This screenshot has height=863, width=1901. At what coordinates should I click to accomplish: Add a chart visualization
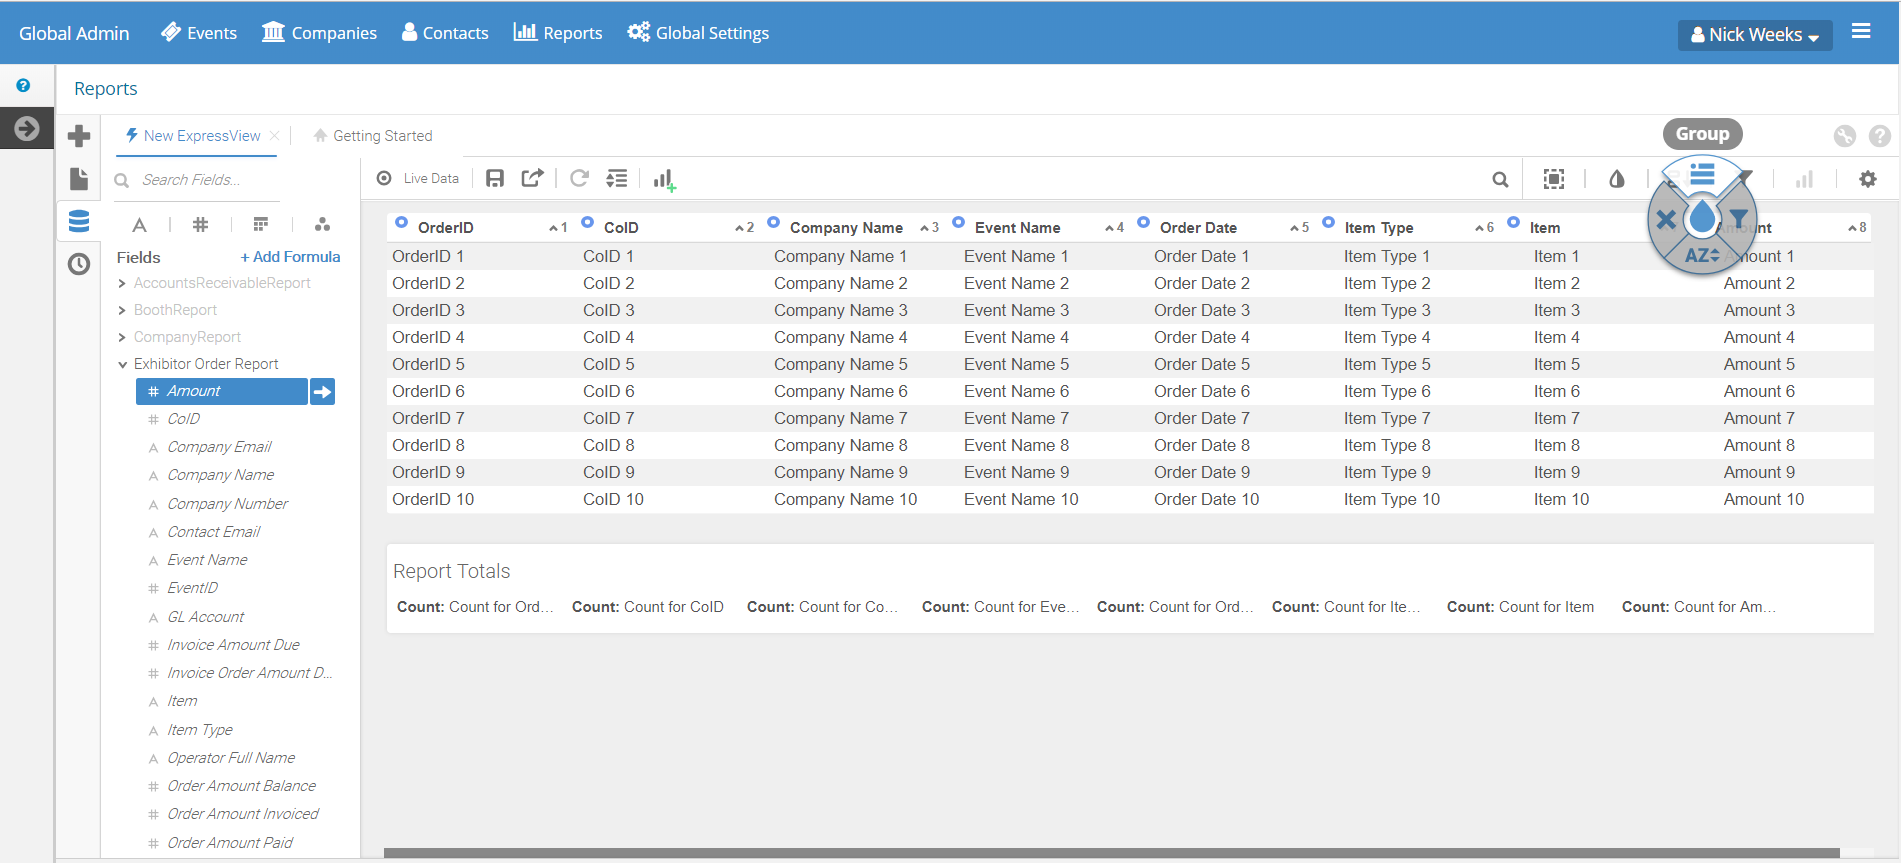[x=664, y=180]
